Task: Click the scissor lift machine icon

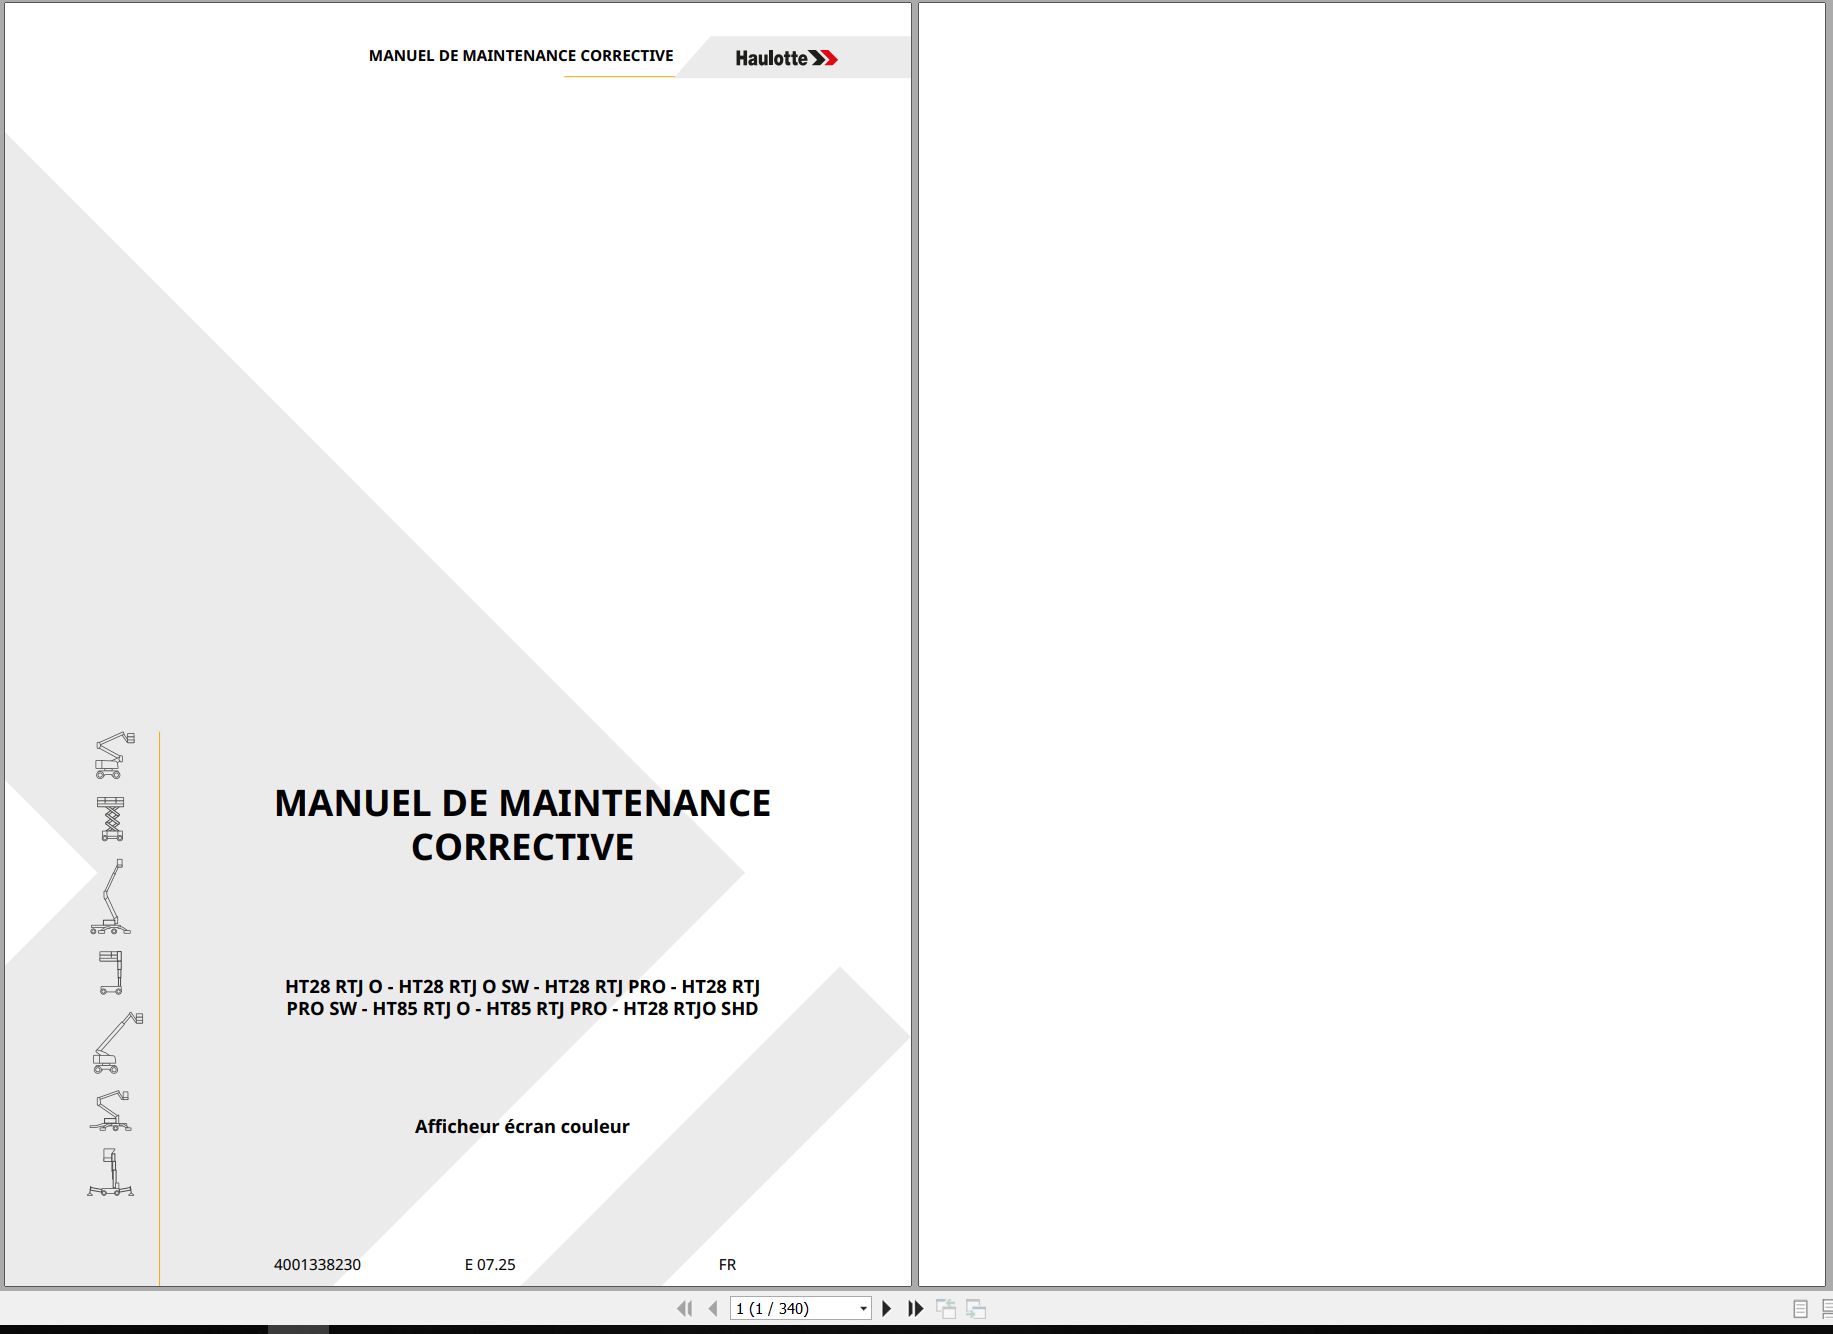Action: (x=111, y=819)
